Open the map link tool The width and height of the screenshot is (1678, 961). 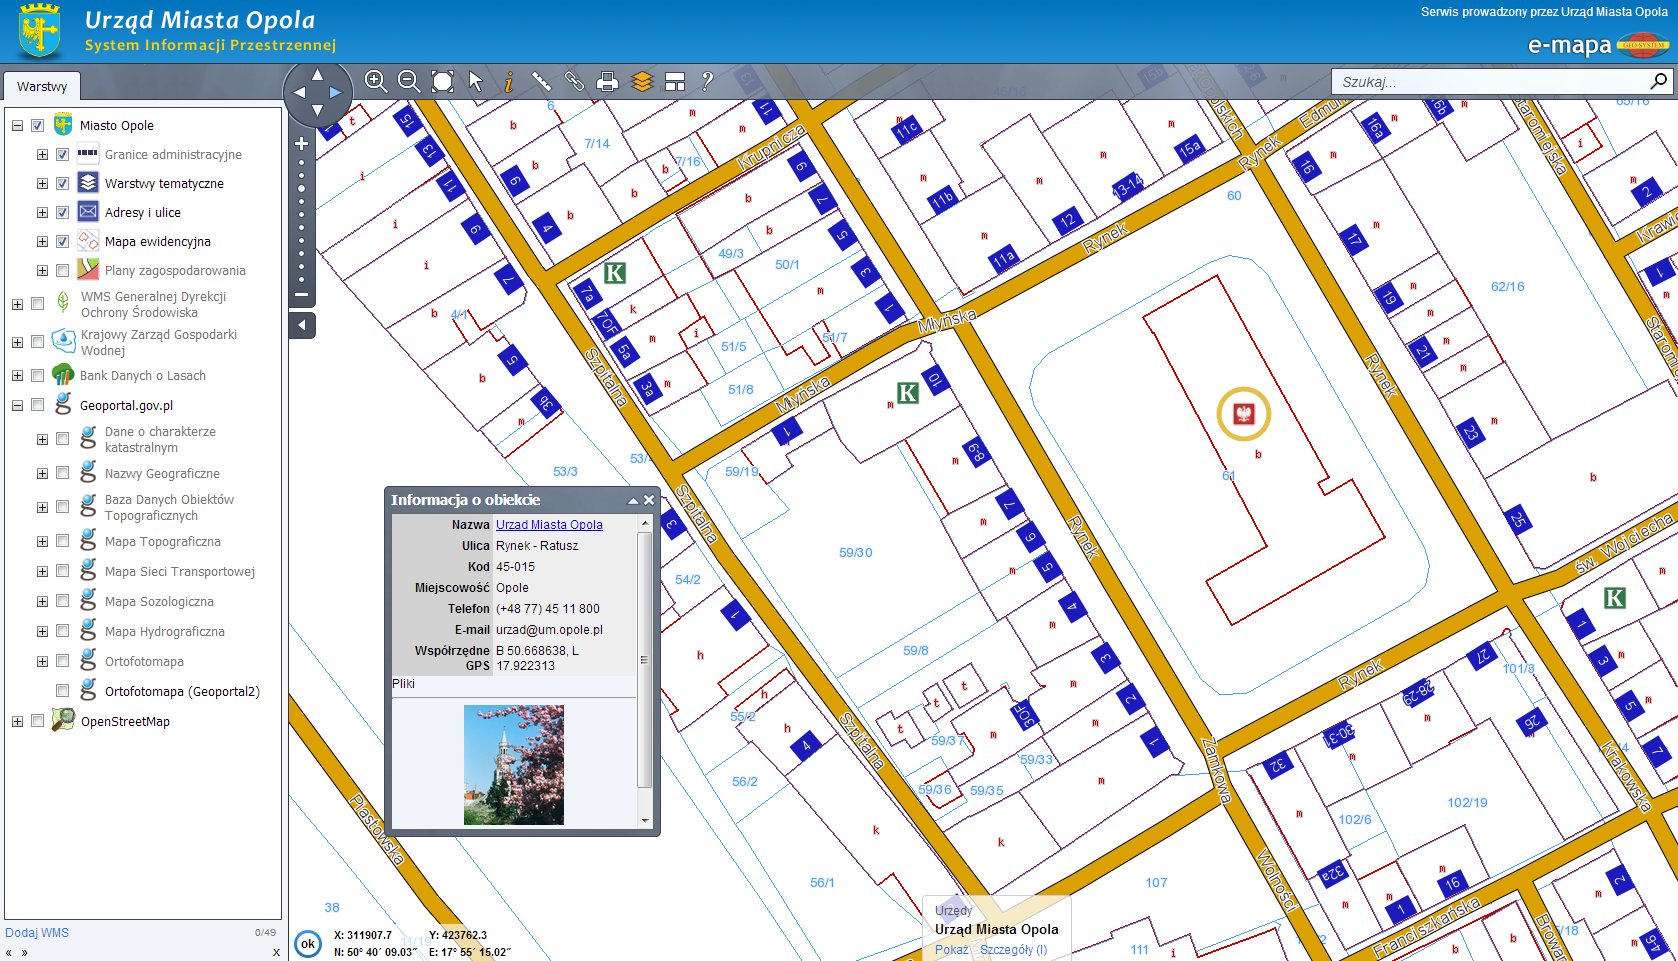coord(574,81)
